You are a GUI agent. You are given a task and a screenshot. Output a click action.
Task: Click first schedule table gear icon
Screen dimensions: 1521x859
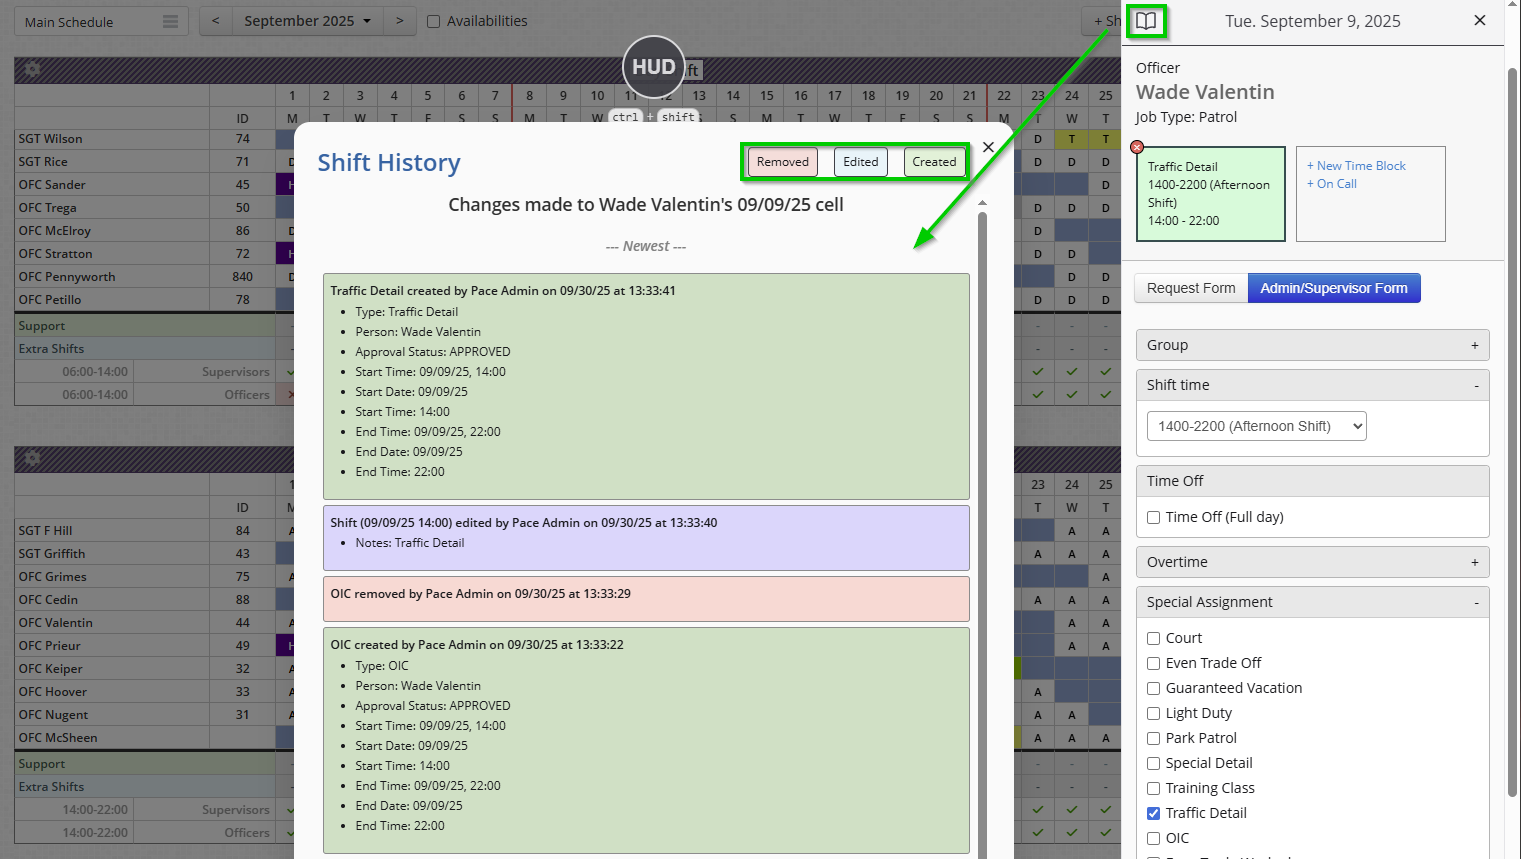tap(32, 69)
